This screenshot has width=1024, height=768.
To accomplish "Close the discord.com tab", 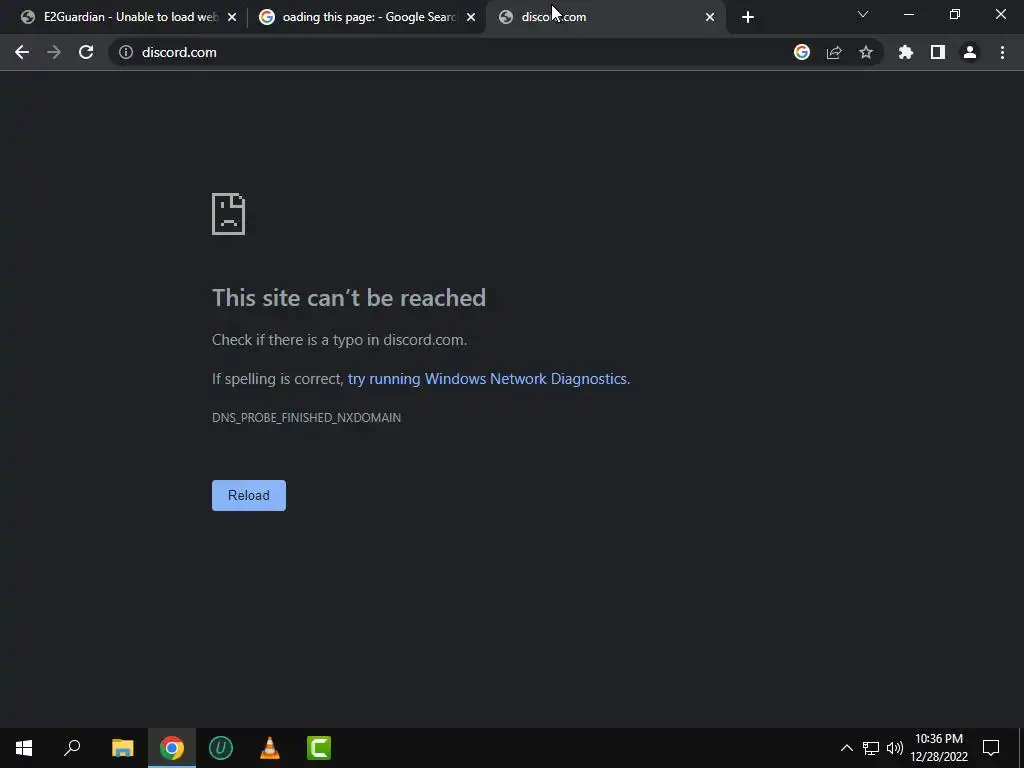I will pyautogui.click(x=710, y=18).
